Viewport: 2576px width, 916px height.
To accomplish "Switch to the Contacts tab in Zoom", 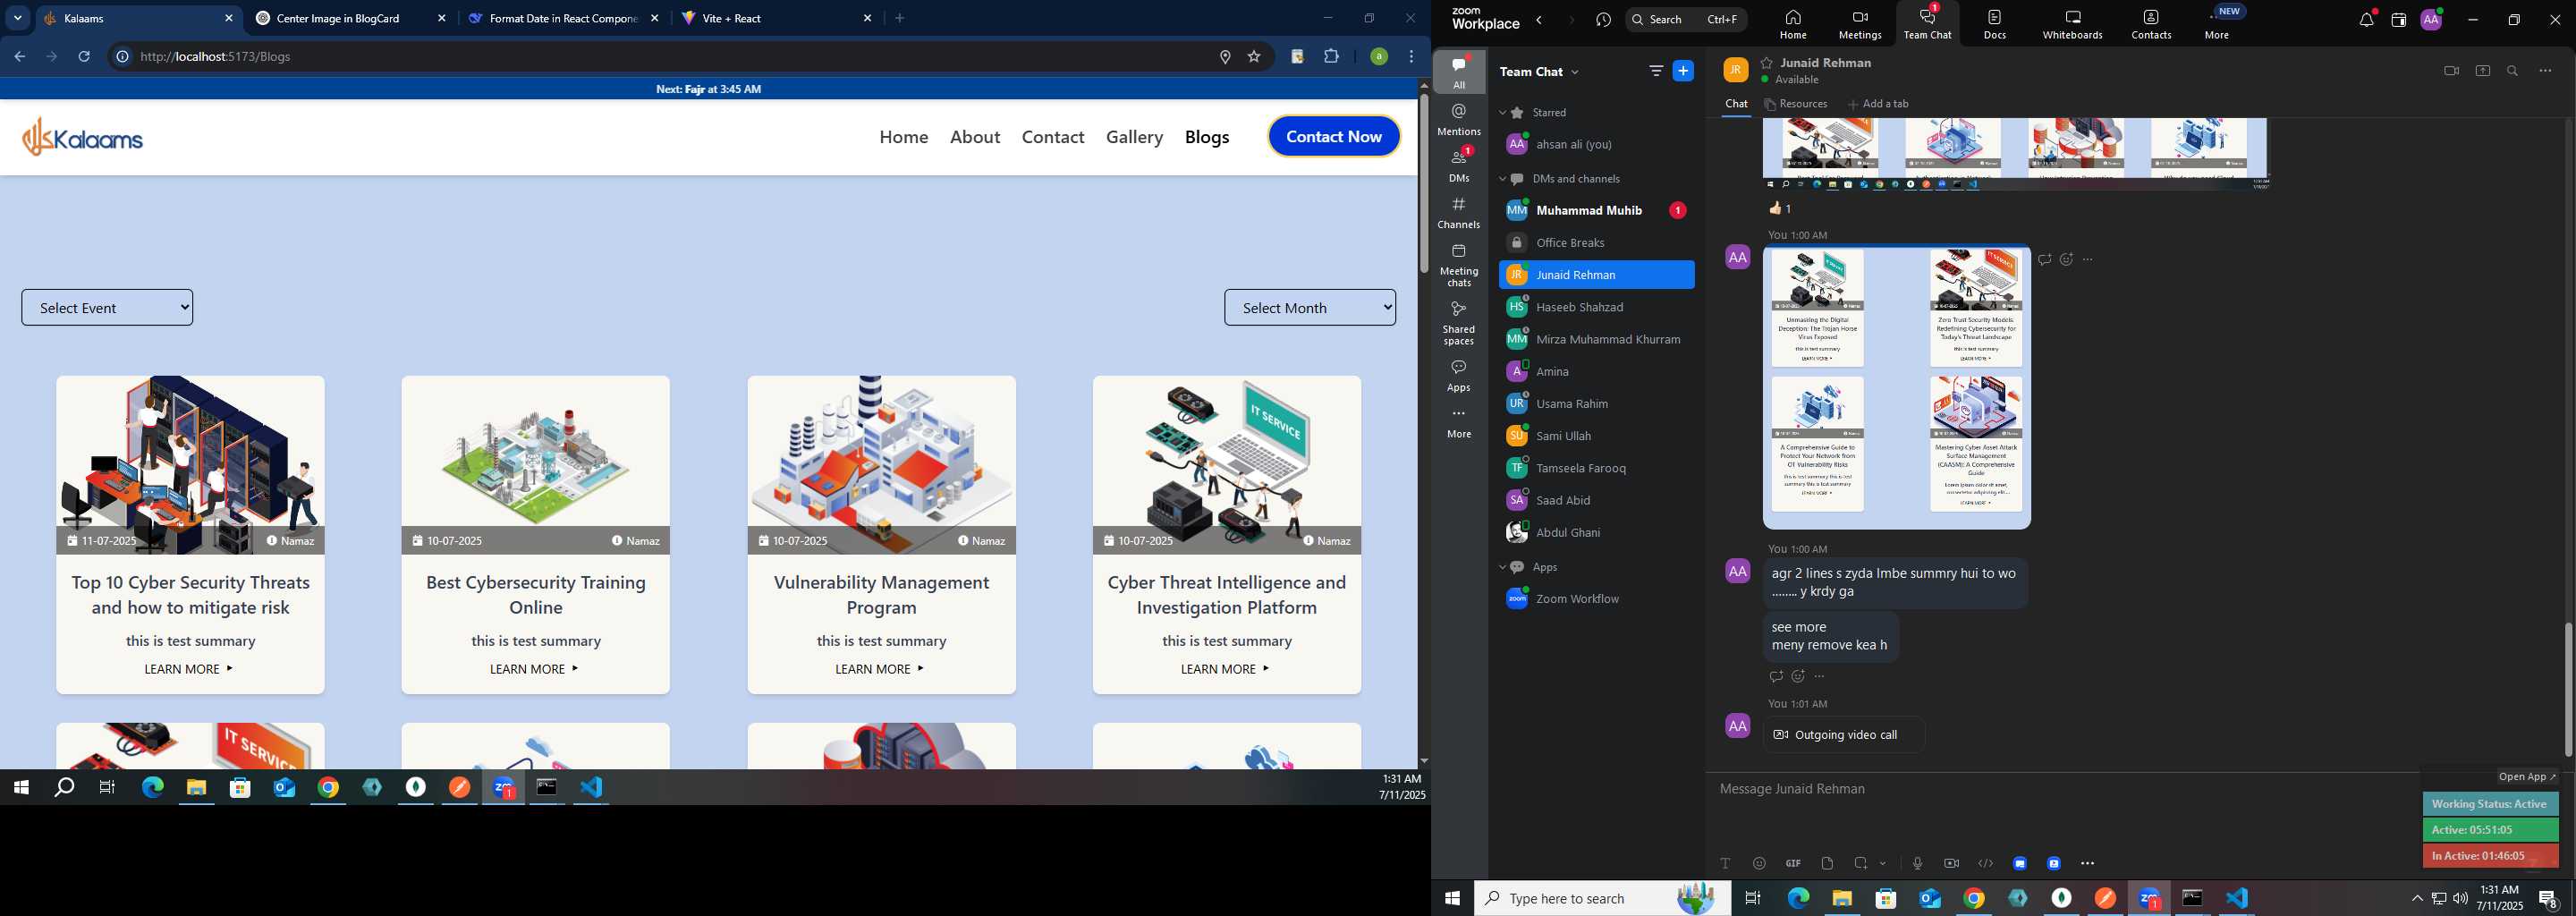I will (2151, 24).
